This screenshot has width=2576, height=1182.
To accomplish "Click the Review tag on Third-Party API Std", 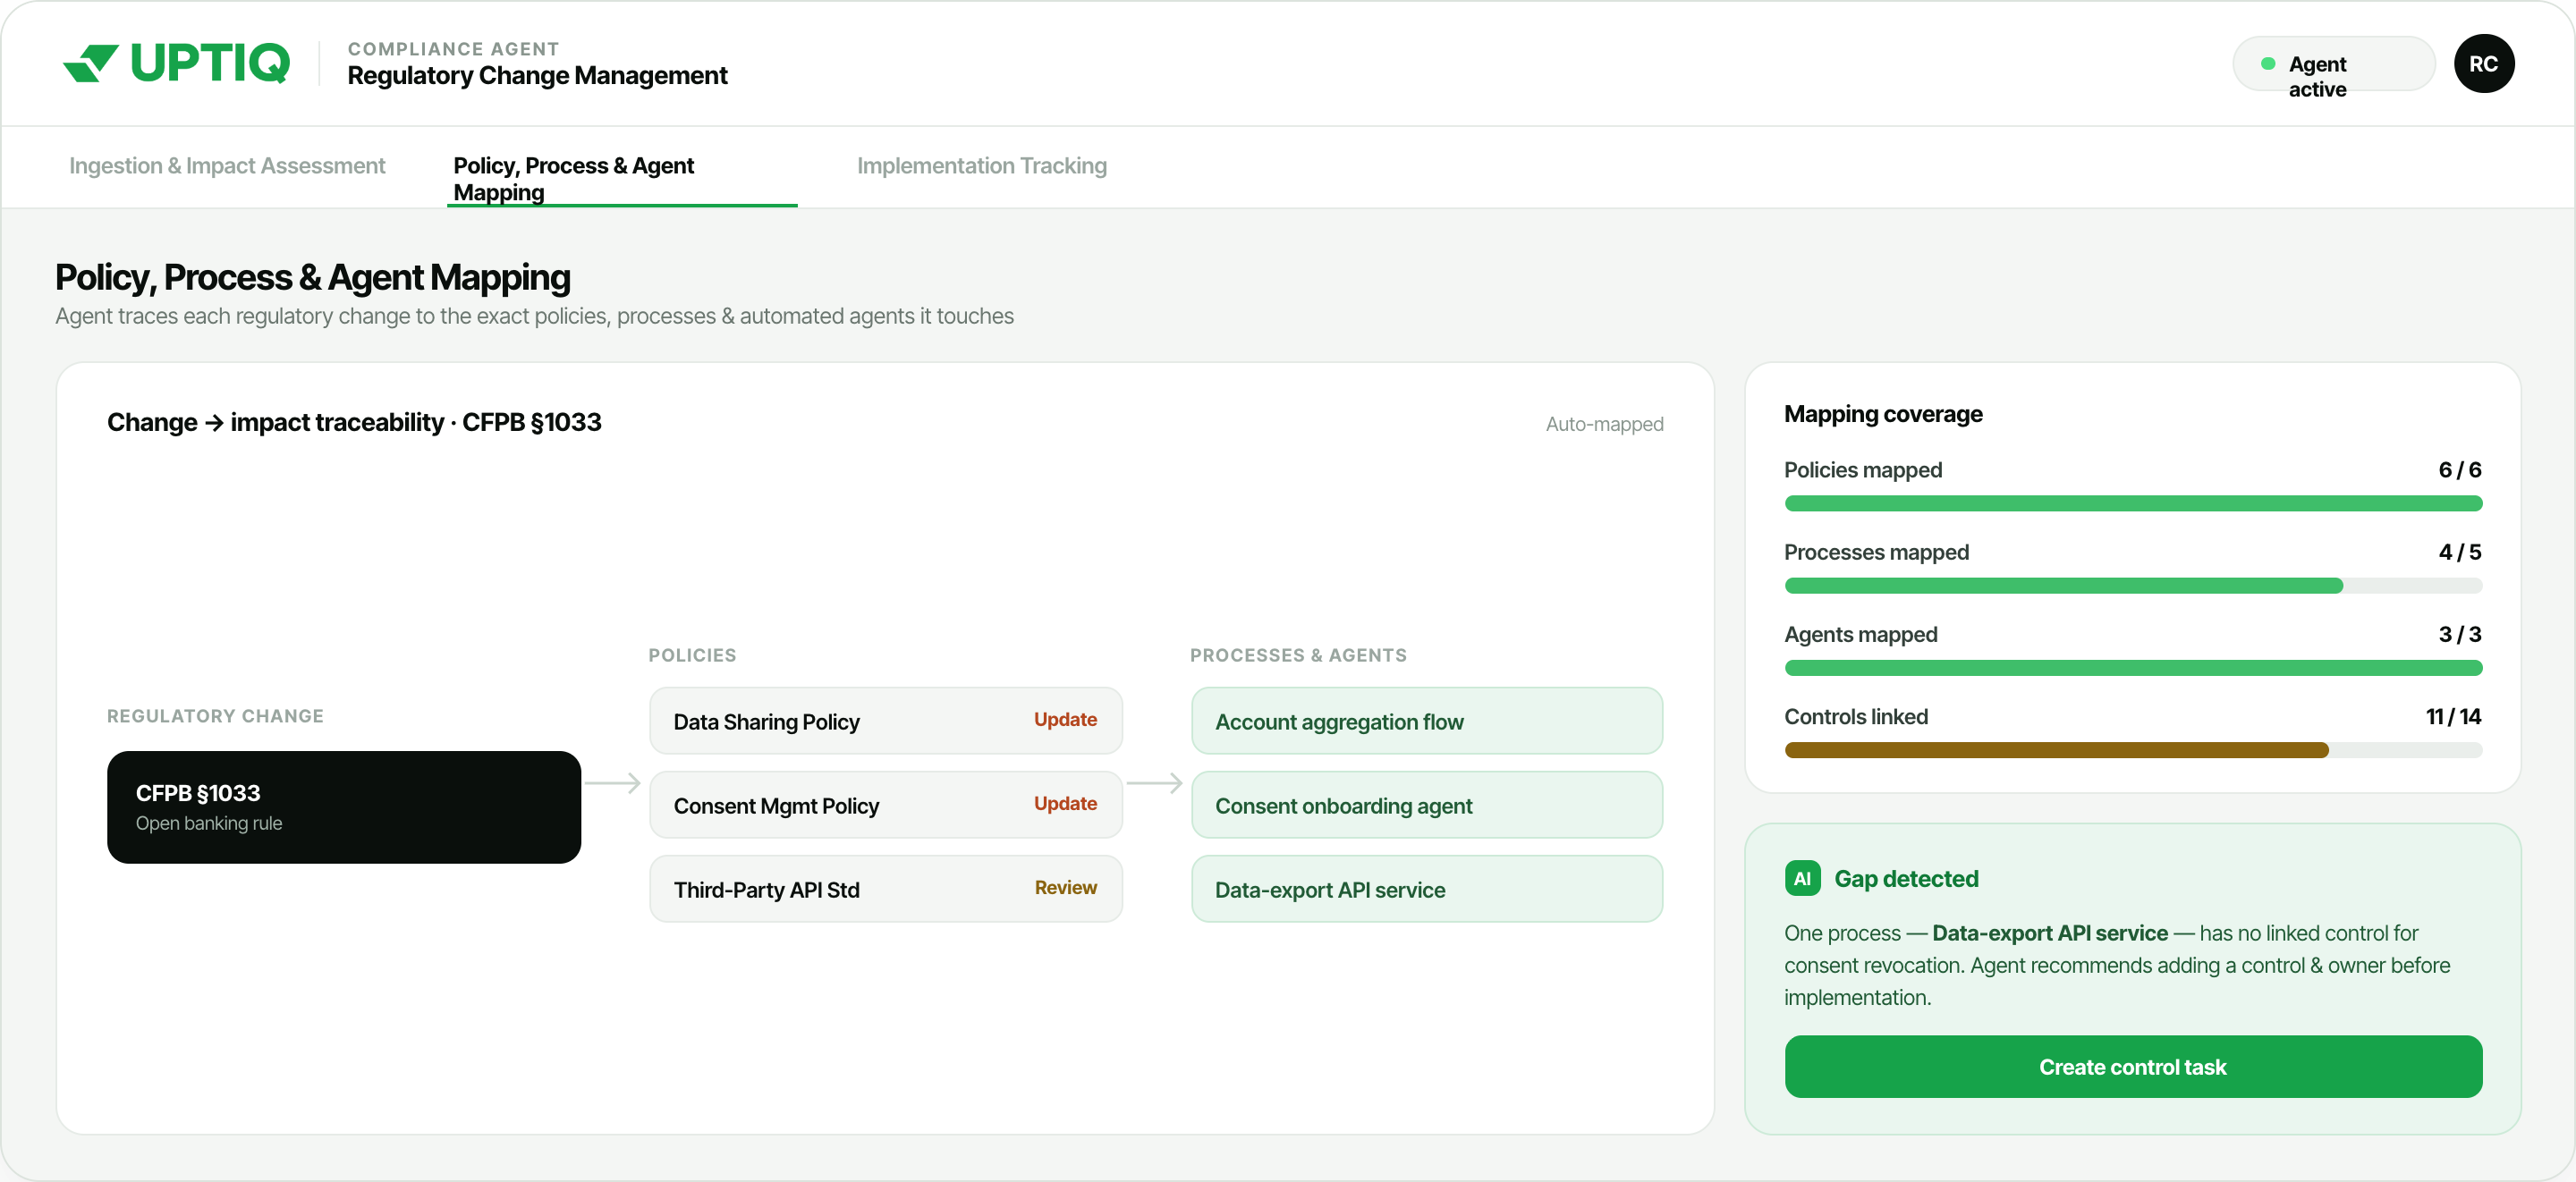I will tap(1065, 887).
